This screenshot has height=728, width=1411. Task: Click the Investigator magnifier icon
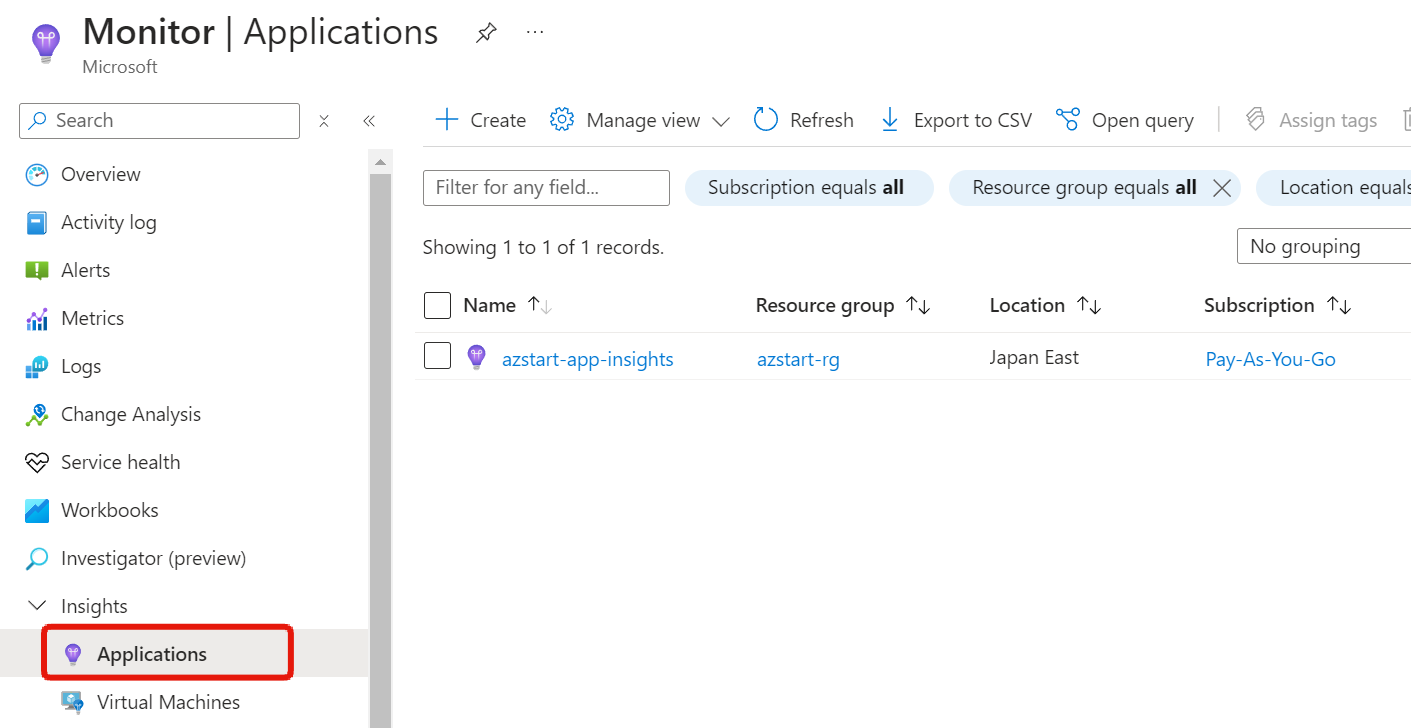tap(37, 559)
